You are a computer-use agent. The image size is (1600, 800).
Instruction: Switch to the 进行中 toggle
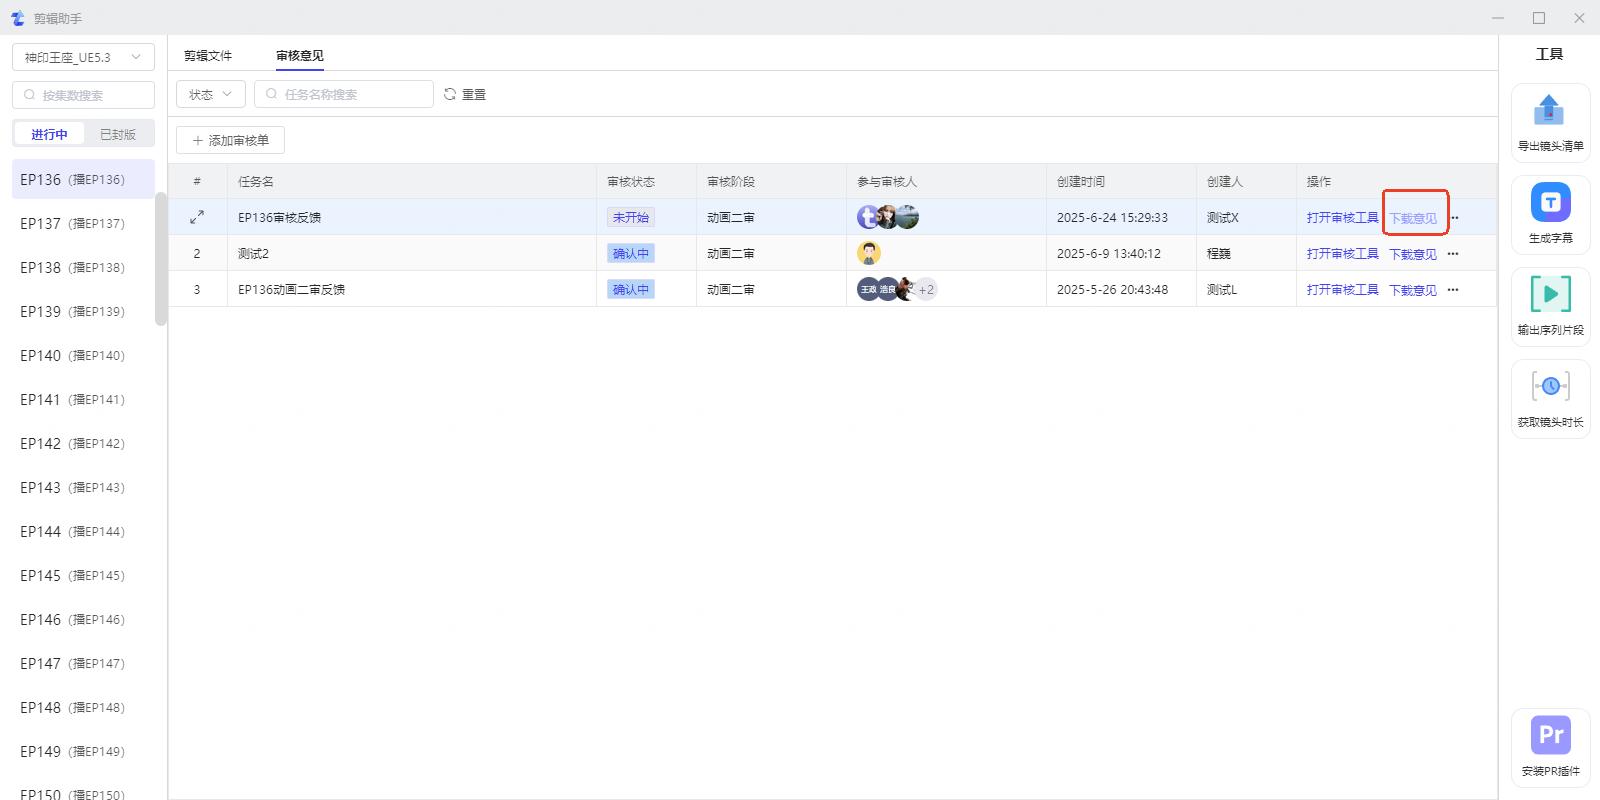49,134
